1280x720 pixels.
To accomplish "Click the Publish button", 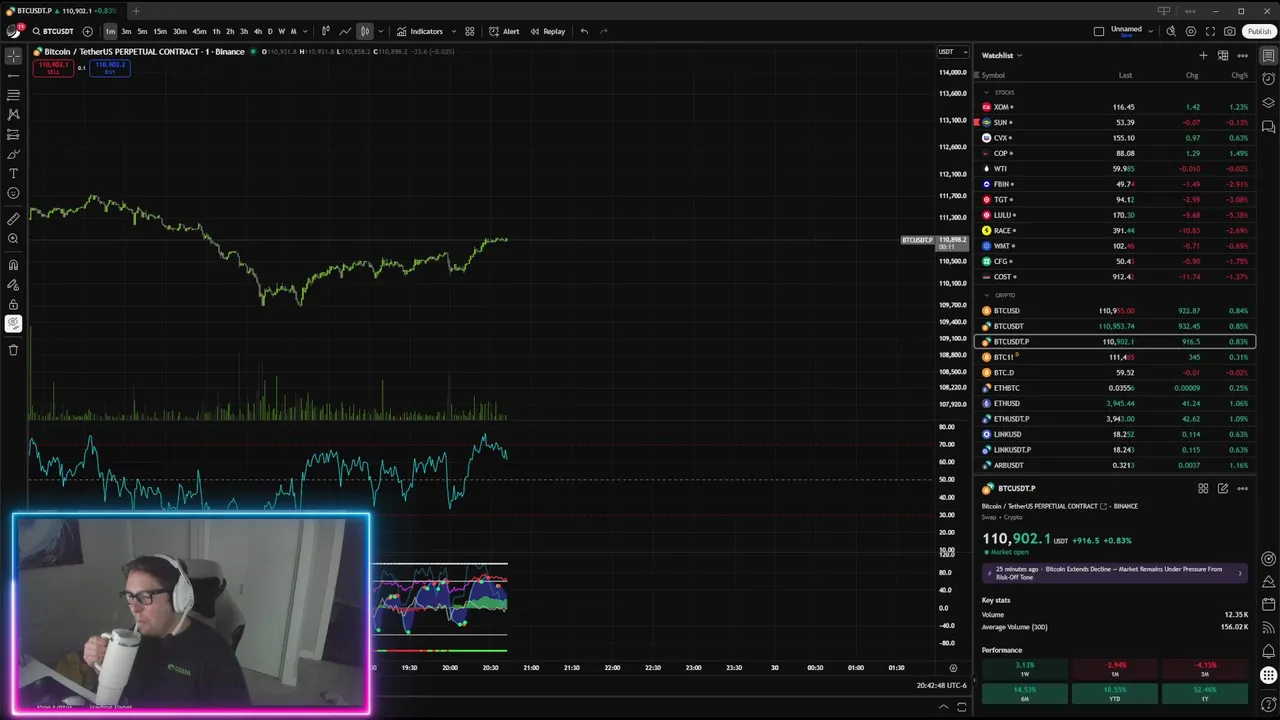I will [x=1259, y=31].
